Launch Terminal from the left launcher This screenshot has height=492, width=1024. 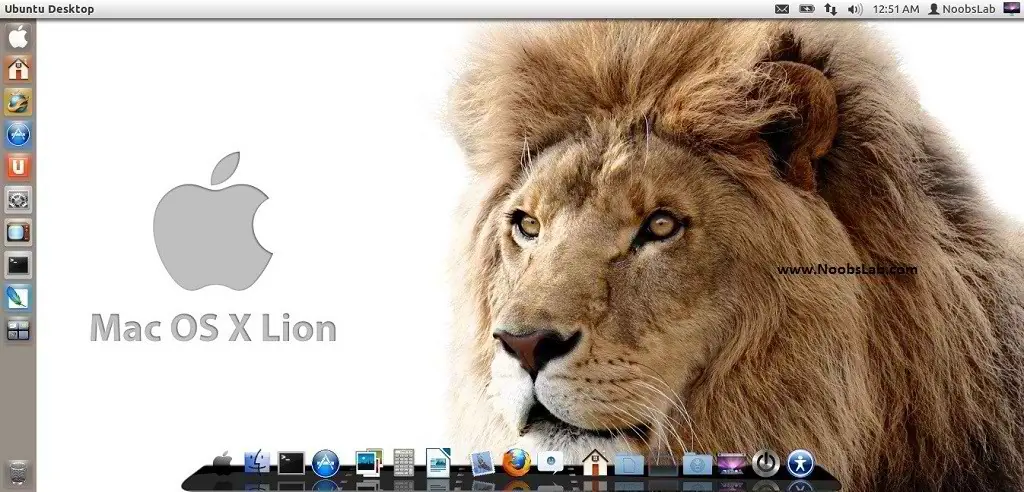(18, 265)
